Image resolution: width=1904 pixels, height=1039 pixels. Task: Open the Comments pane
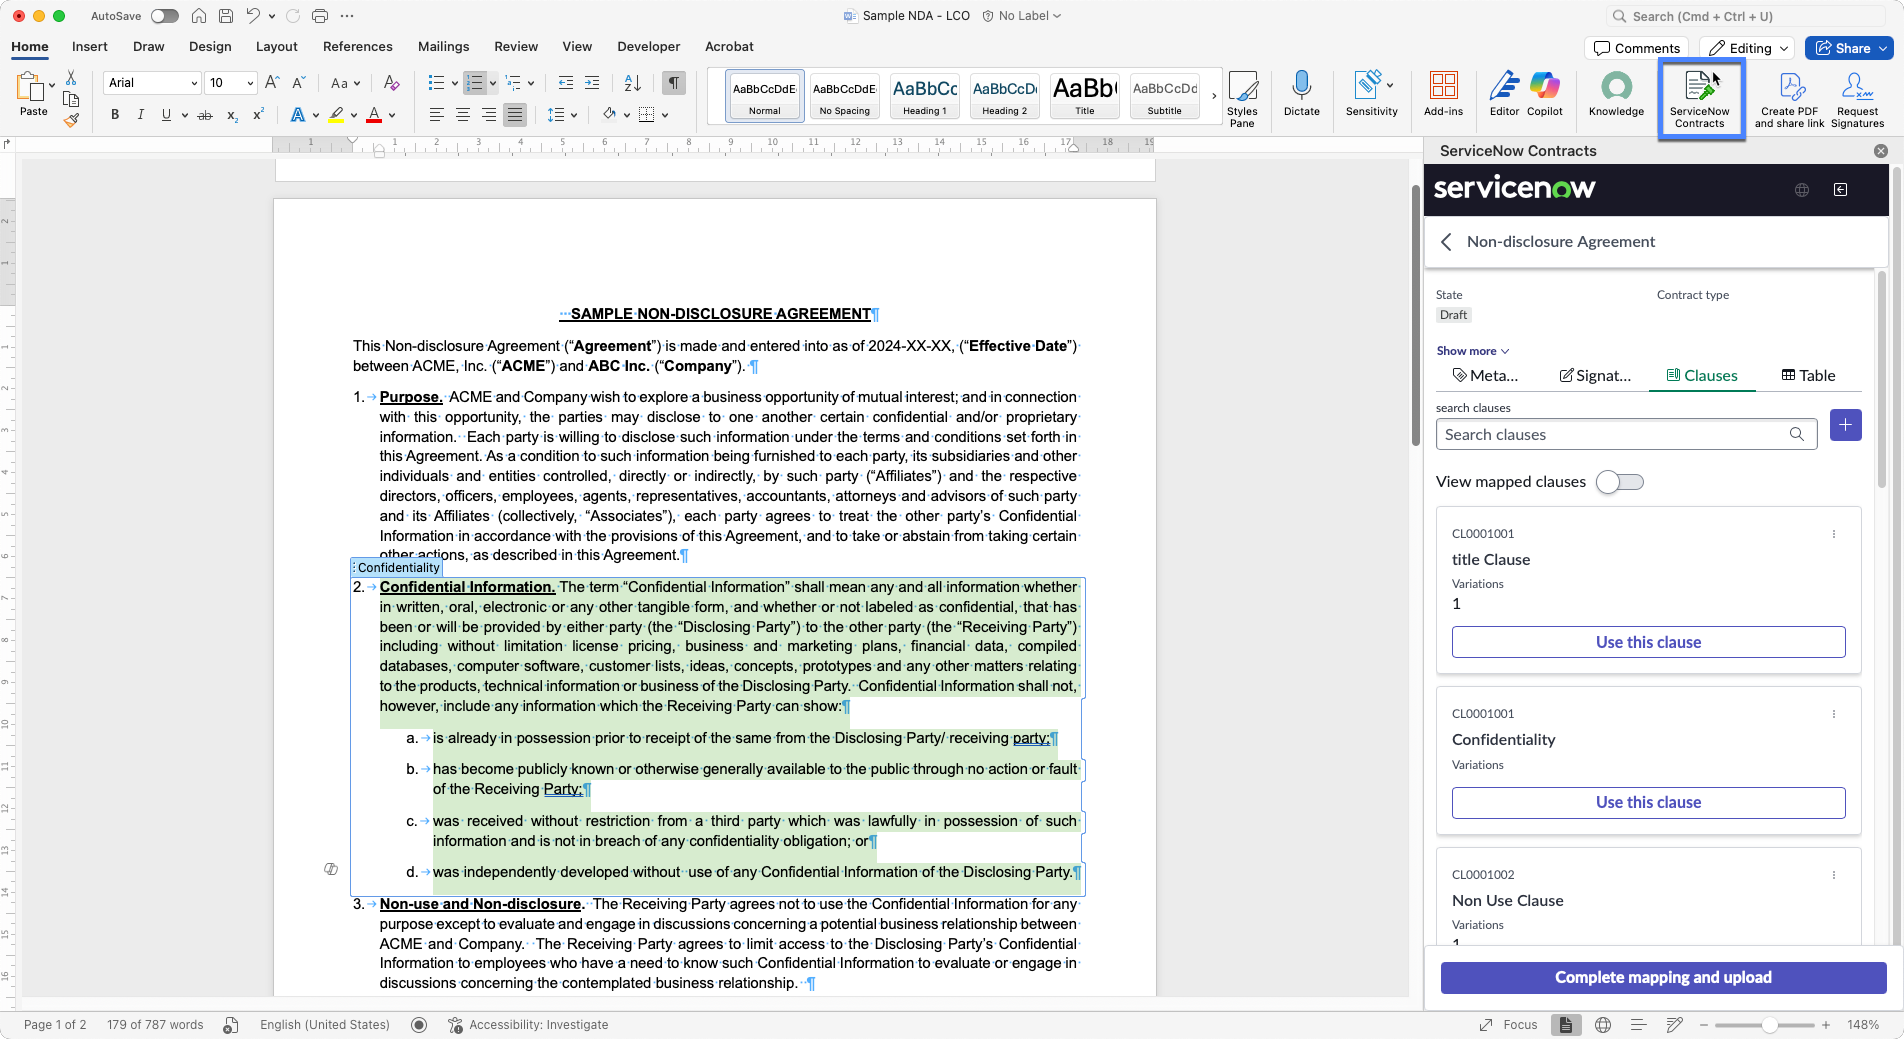[x=1637, y=48]
